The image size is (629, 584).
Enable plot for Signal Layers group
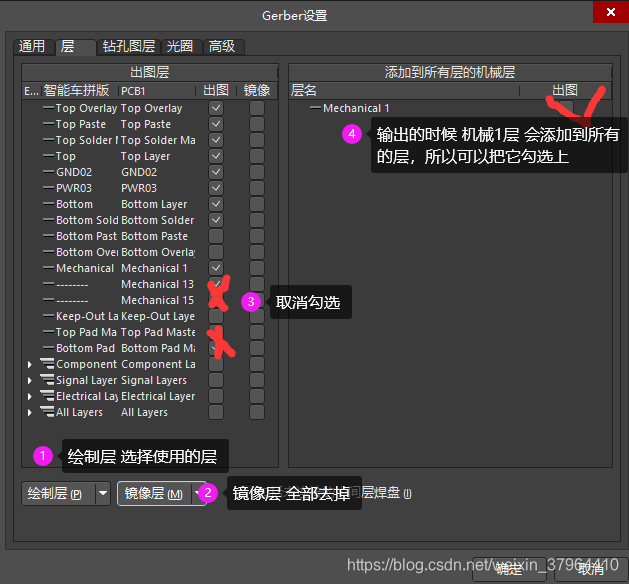coord(216,380)
